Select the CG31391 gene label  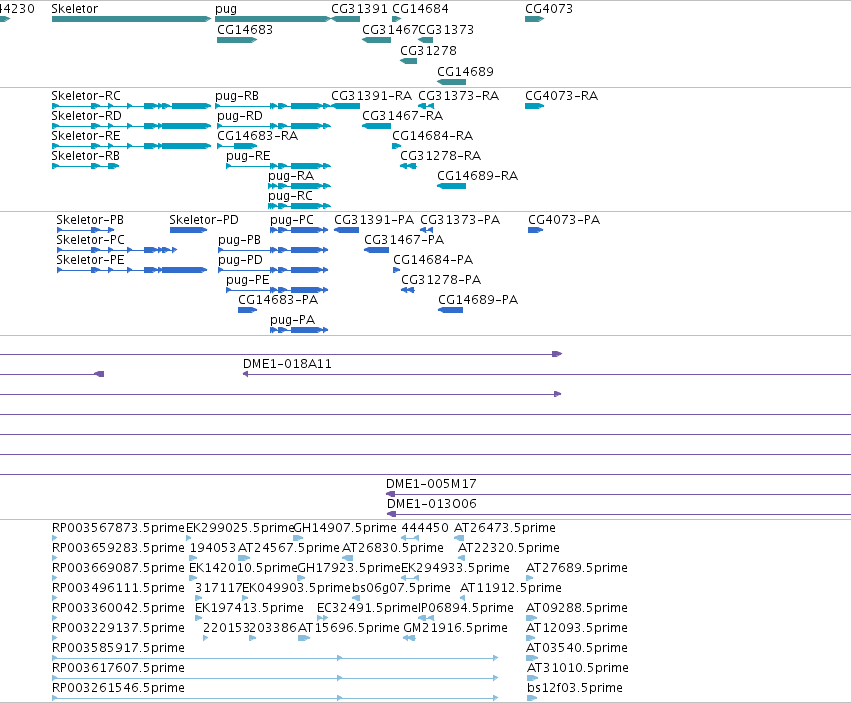[359, 9]
